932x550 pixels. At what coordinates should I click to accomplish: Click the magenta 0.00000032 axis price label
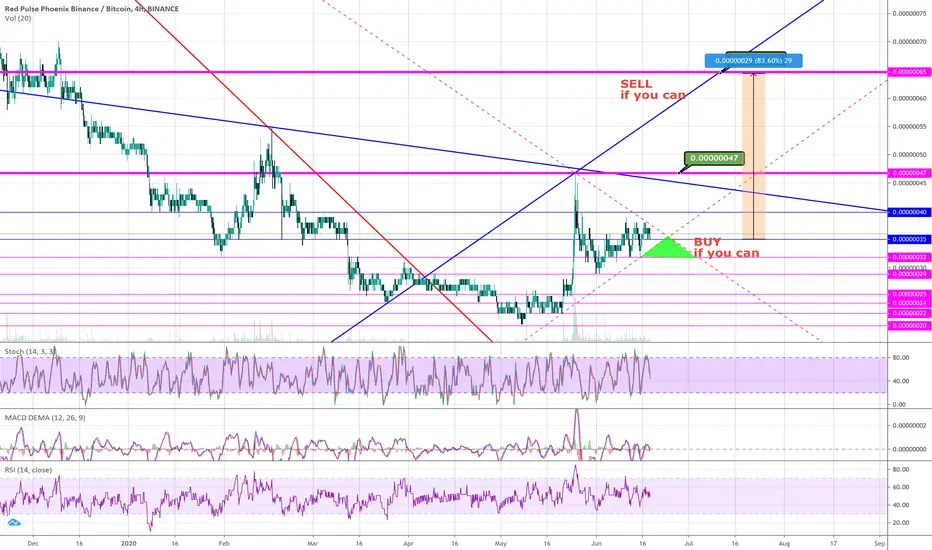pos(909,257)
